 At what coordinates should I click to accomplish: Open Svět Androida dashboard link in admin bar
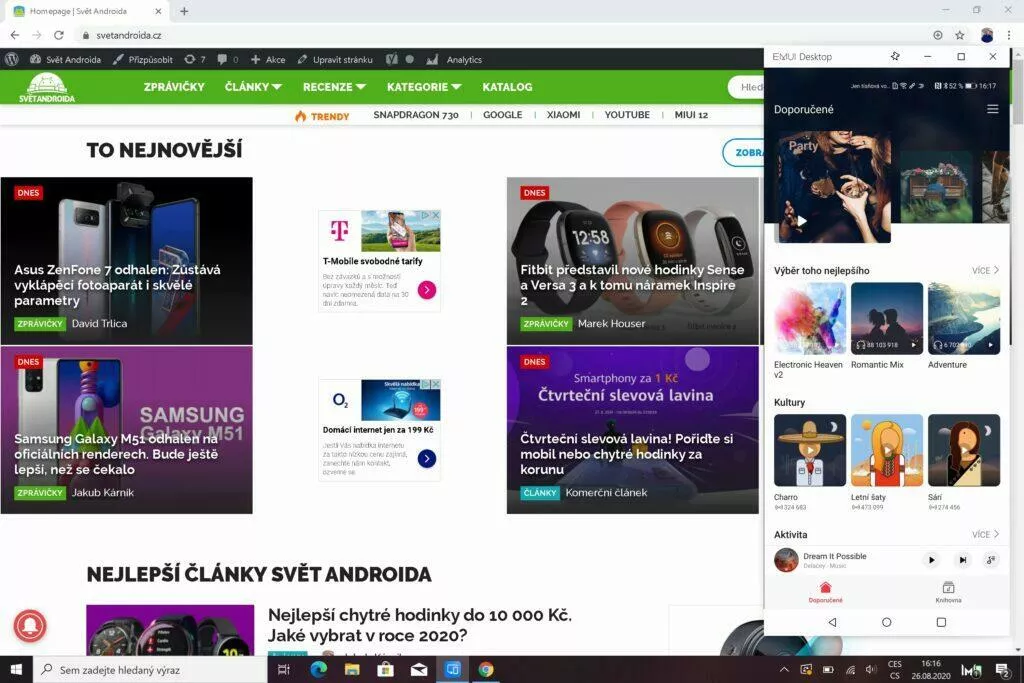pos(65,59)
